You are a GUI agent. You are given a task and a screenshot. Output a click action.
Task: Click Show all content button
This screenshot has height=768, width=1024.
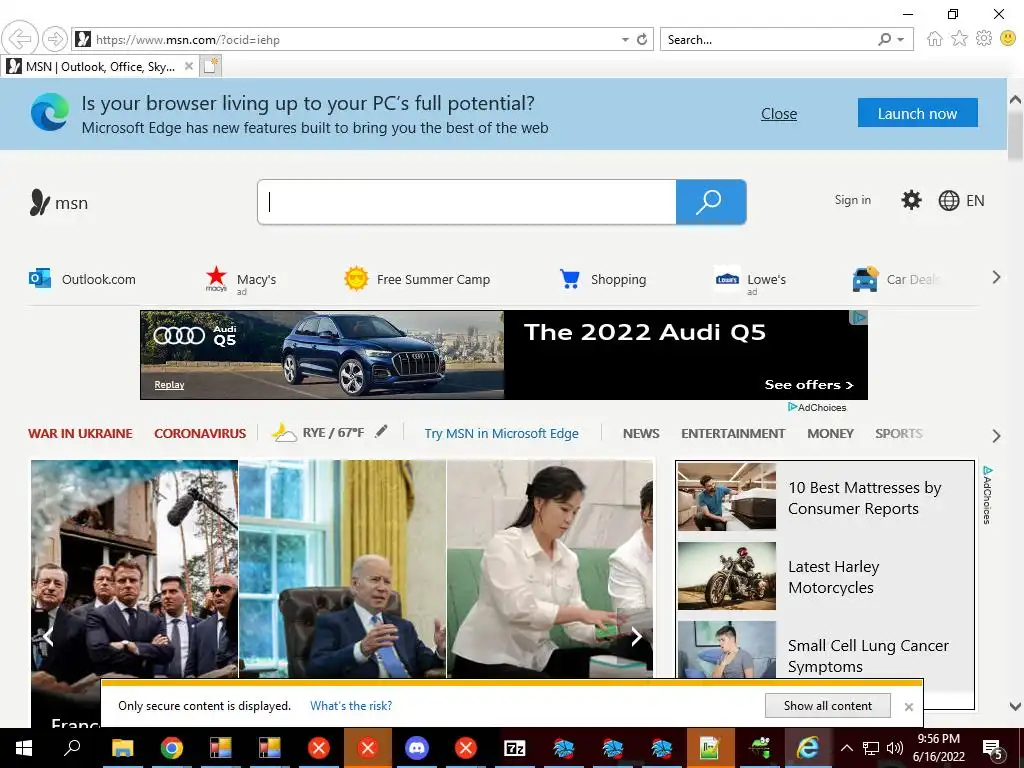click(x=827, y=706)
